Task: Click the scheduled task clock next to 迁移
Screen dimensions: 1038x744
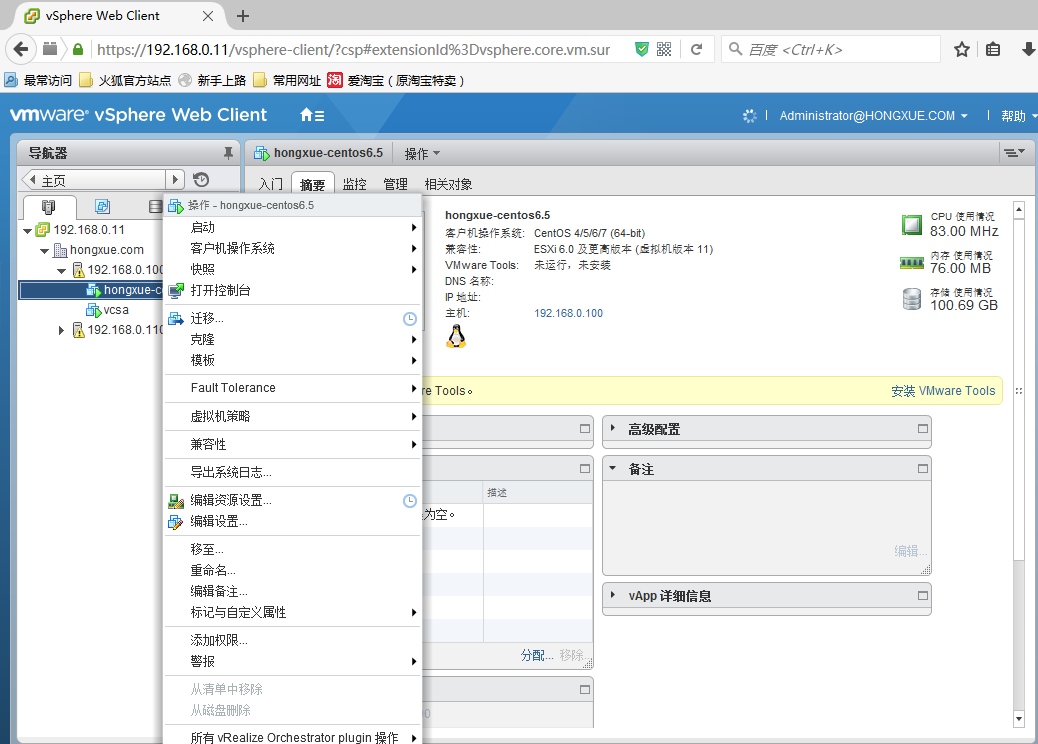Action: click(x=410, y=319)
